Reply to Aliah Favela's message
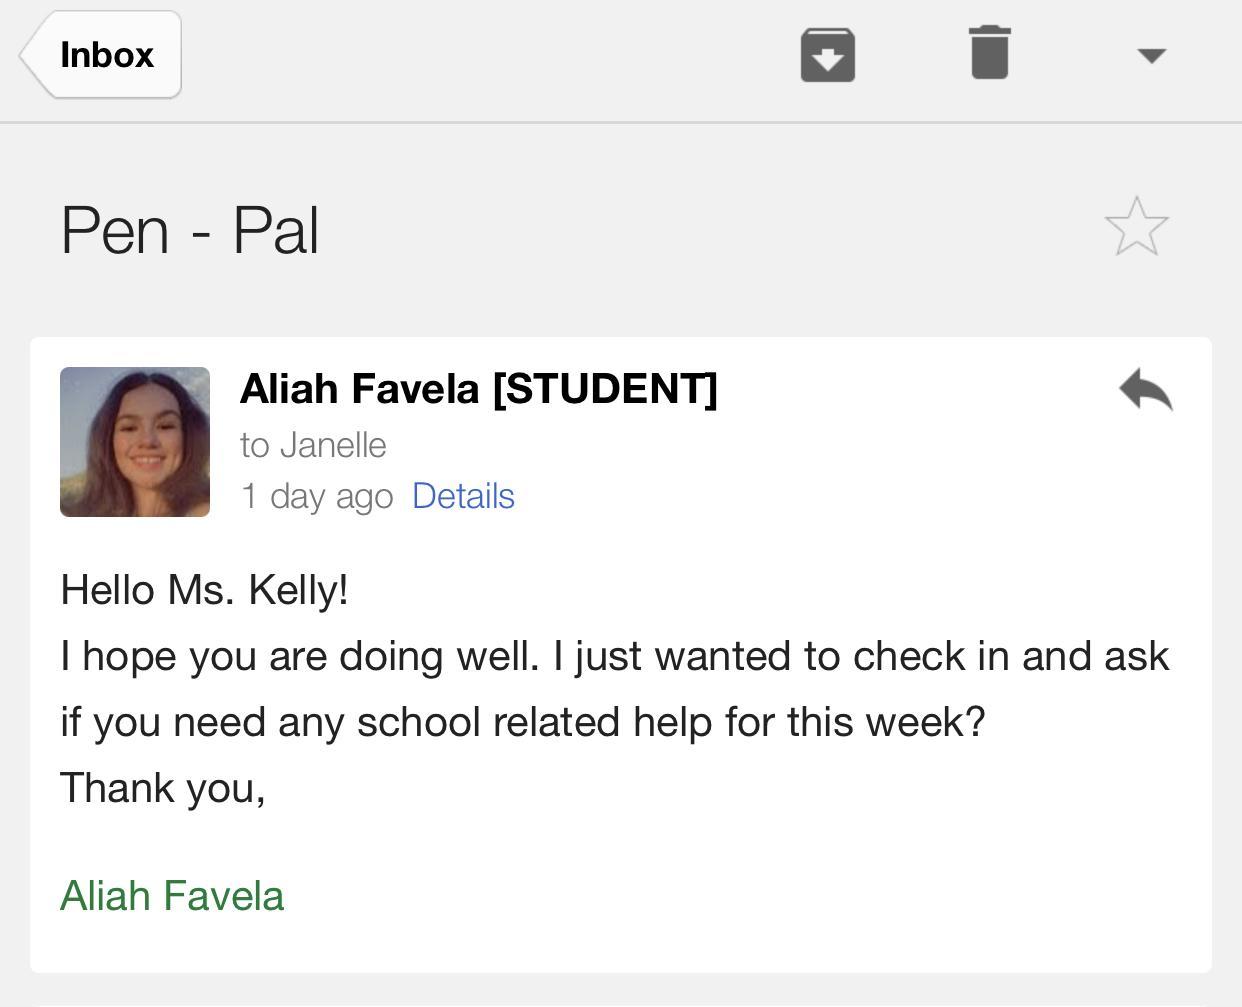The height and width of the screenshot is (1007, 1242). click(x=1146, y=390)
